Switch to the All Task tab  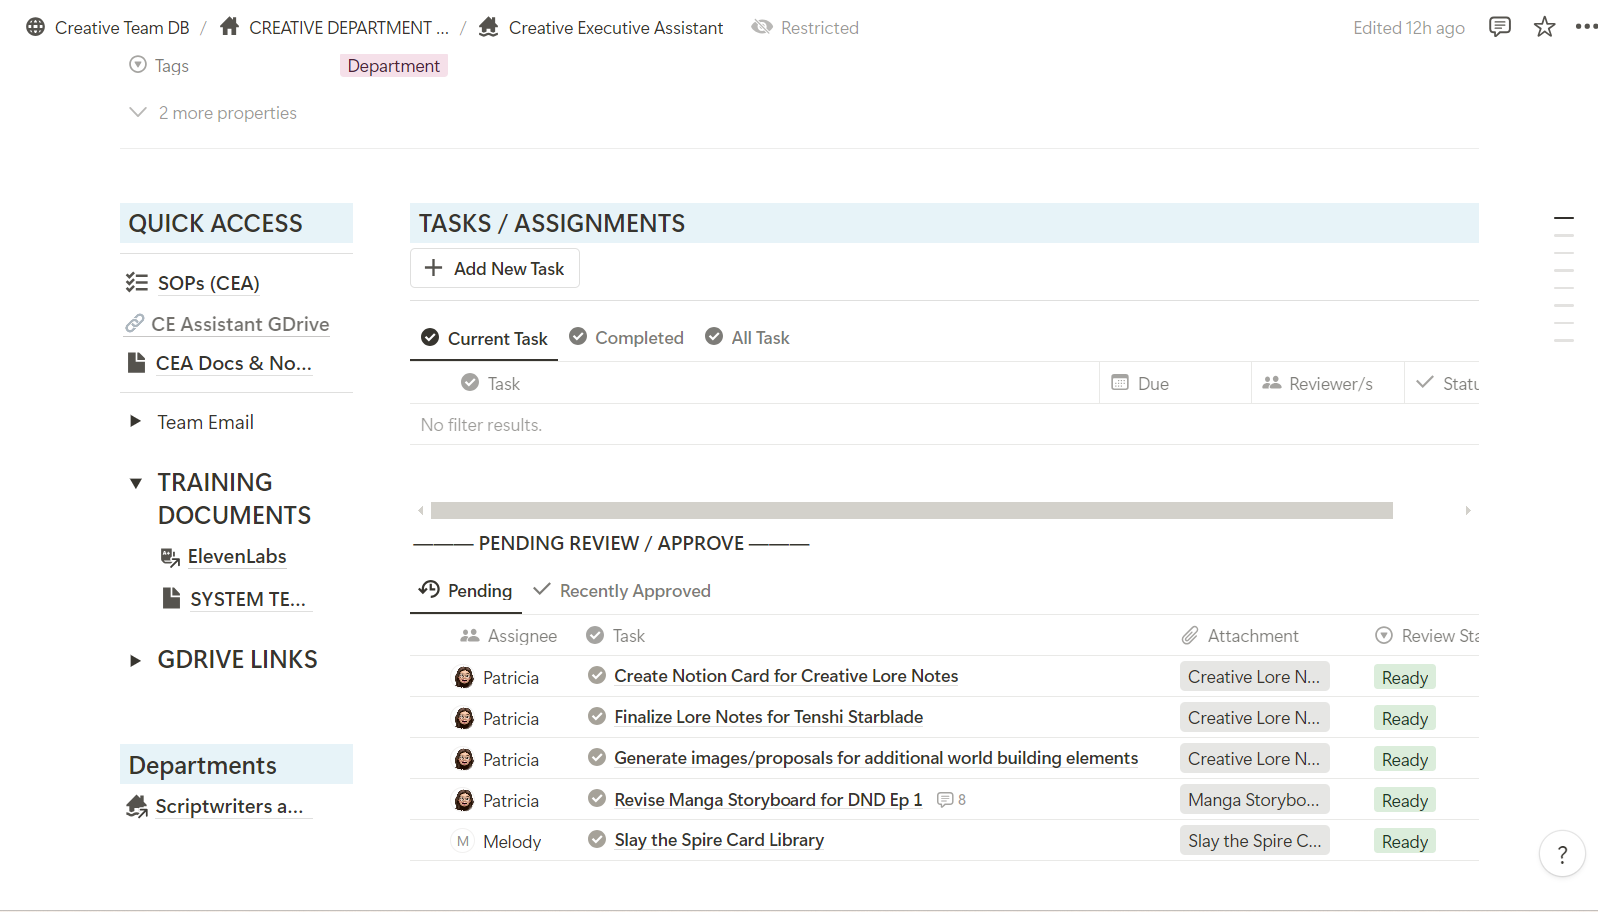(747, 337)
